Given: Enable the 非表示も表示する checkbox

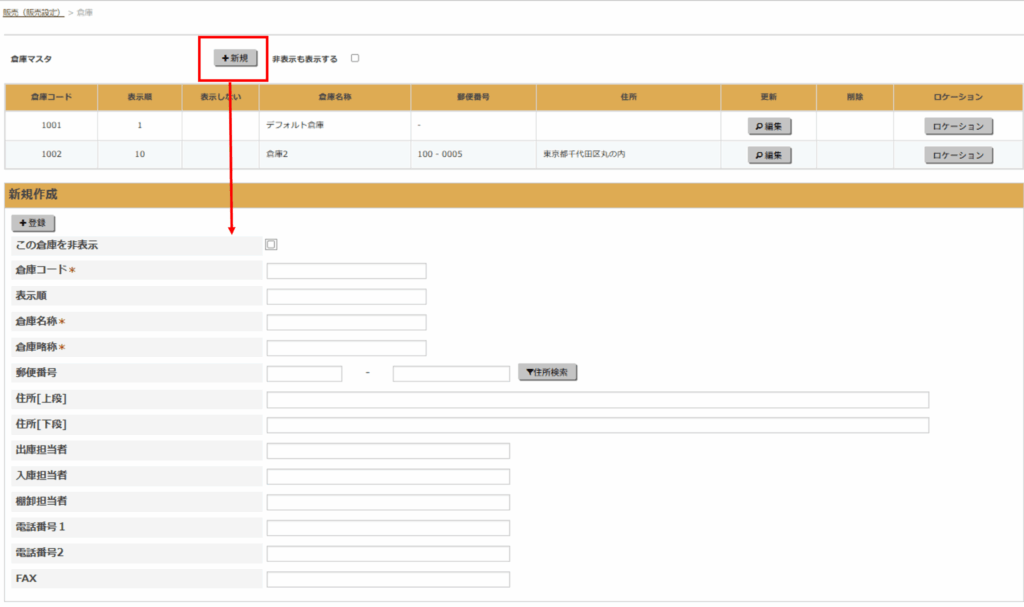Looking at the screenshot, I should click(x=355, y=58).
